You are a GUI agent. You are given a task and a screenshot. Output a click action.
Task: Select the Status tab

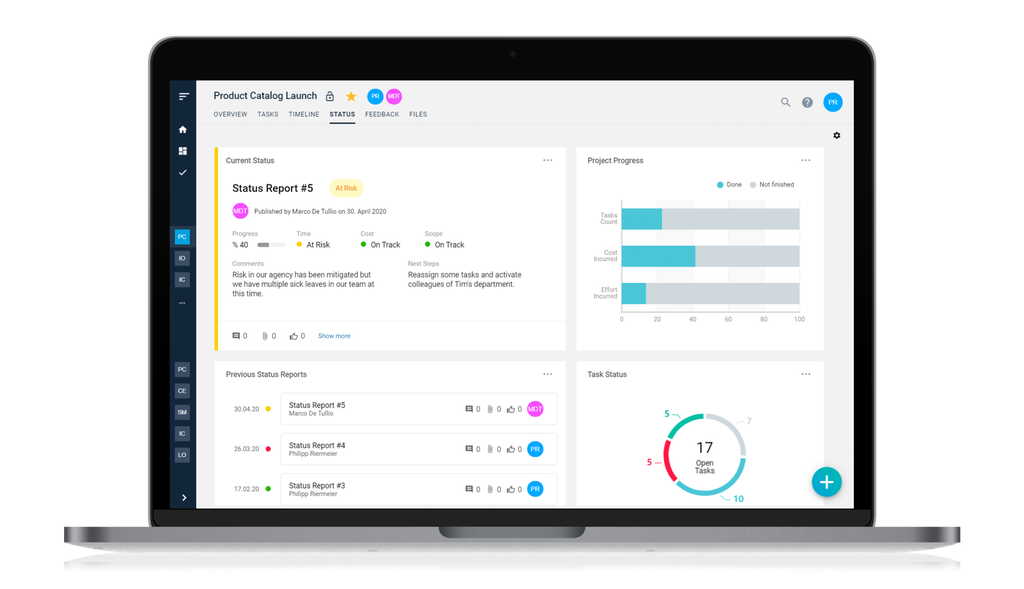point(342,114)
